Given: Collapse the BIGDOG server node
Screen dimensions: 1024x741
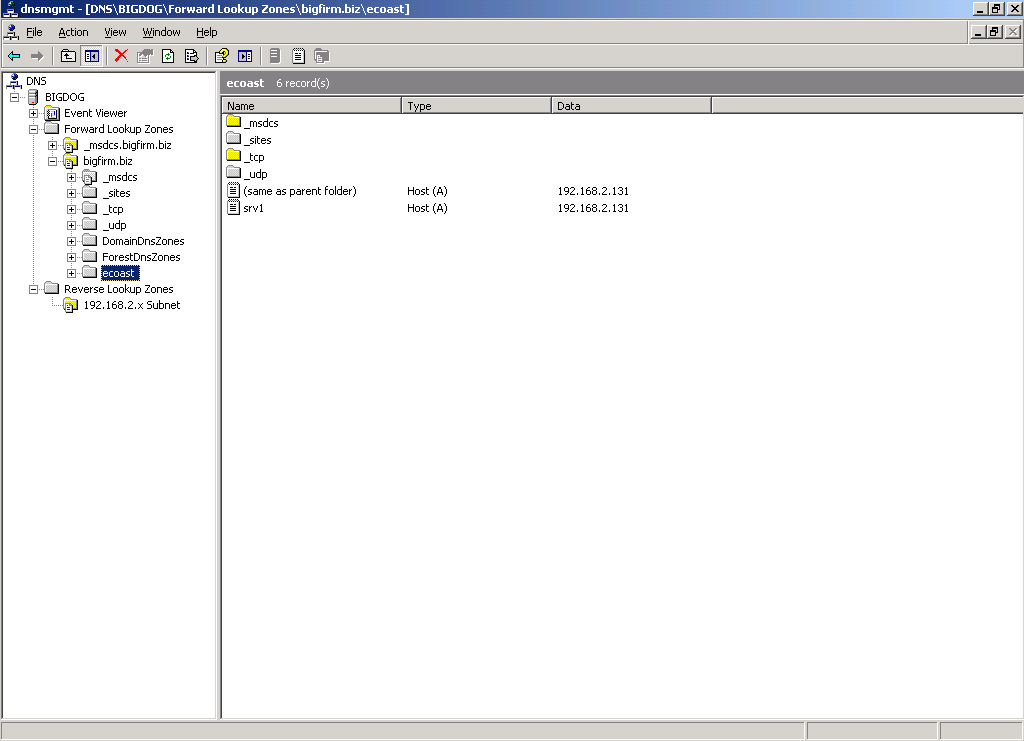Looking at the screenshot, I should pos(14,97).
